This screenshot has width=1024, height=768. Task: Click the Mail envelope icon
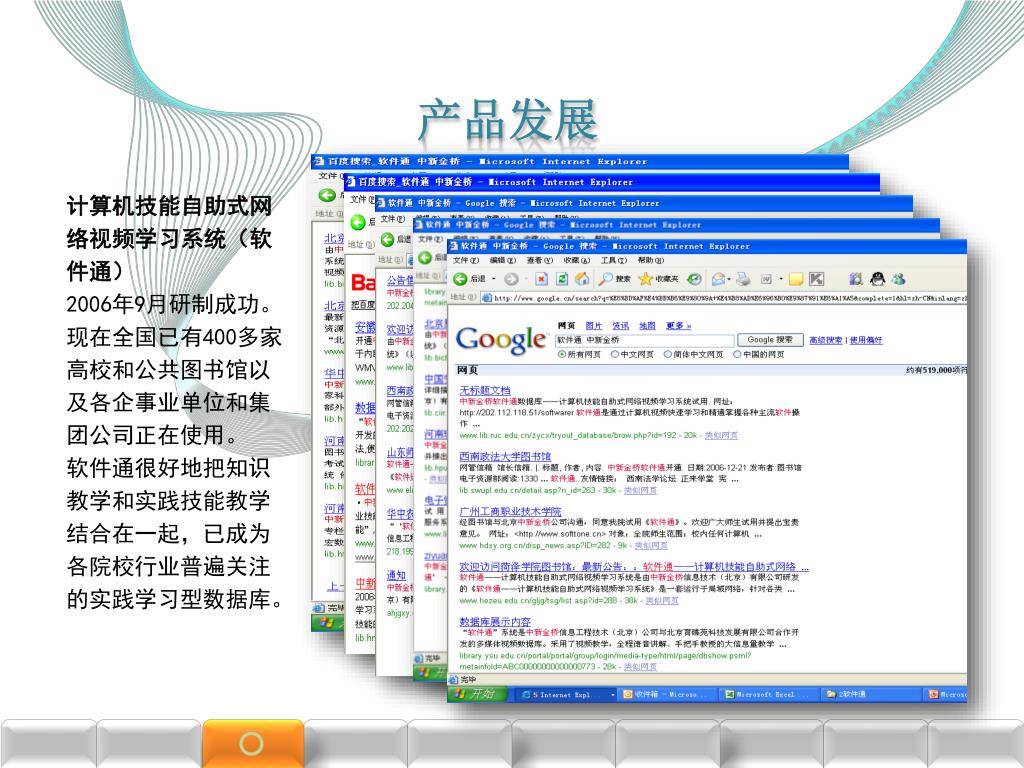718,279
